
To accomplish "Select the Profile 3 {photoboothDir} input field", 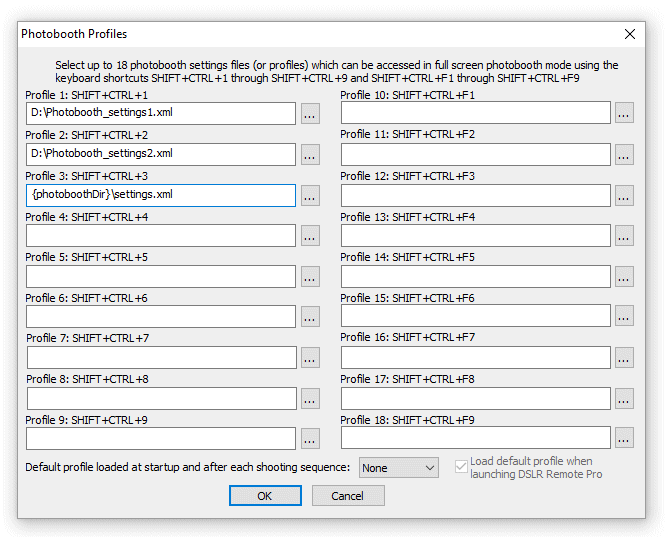I will pos(161,195).
